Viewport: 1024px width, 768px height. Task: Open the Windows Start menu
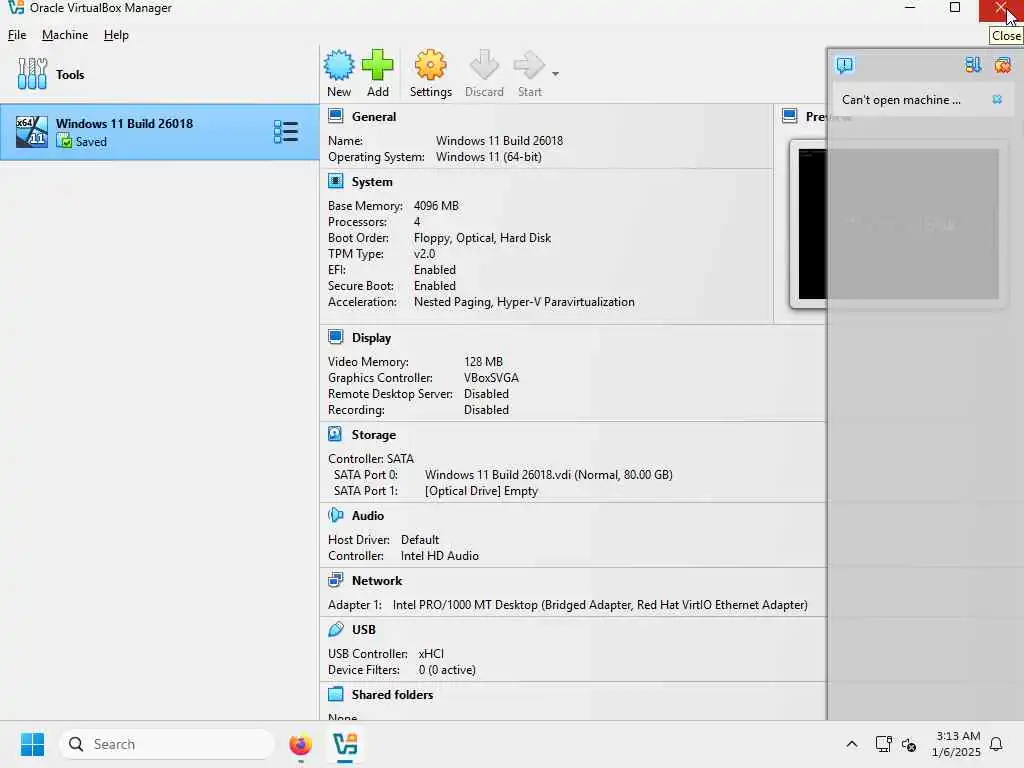click(32, 744)
